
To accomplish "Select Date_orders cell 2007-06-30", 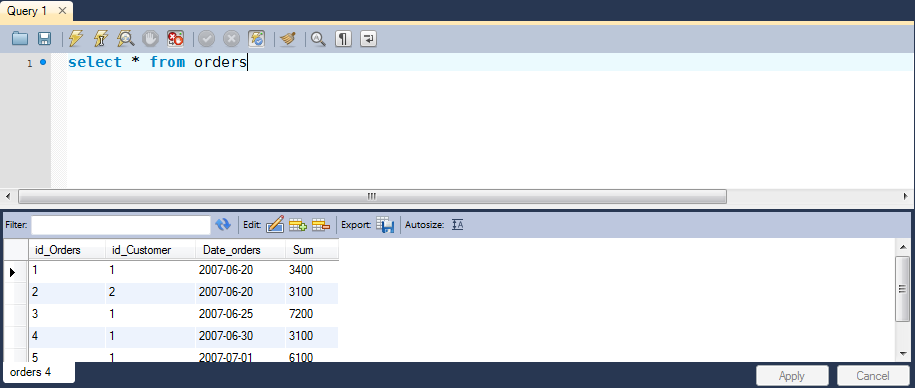I will (x=240, y=336).
